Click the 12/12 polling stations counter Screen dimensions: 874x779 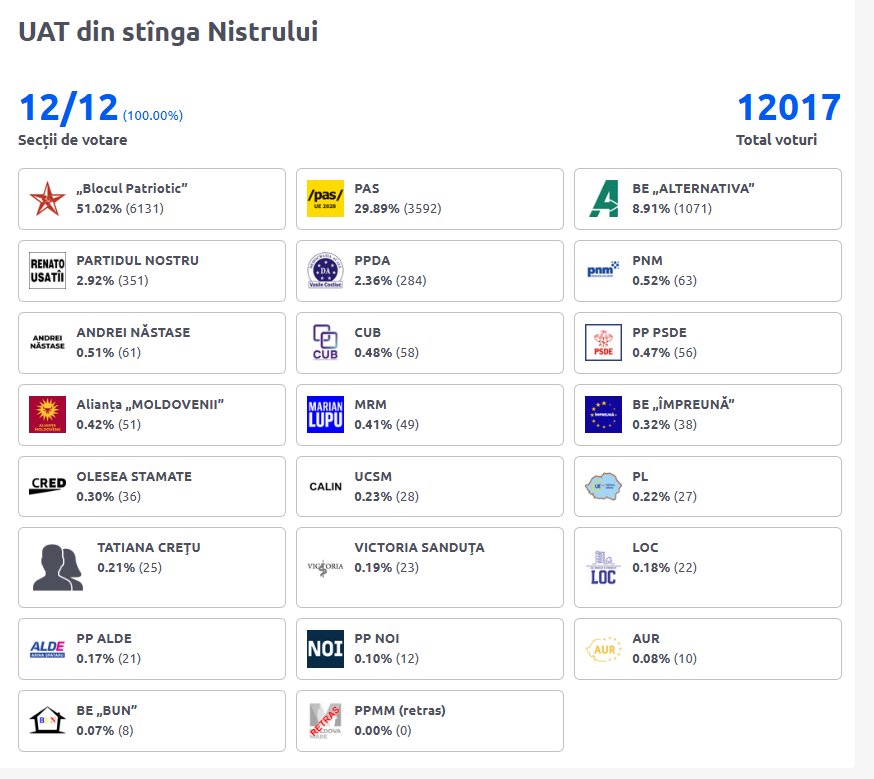tap(68, 108)
